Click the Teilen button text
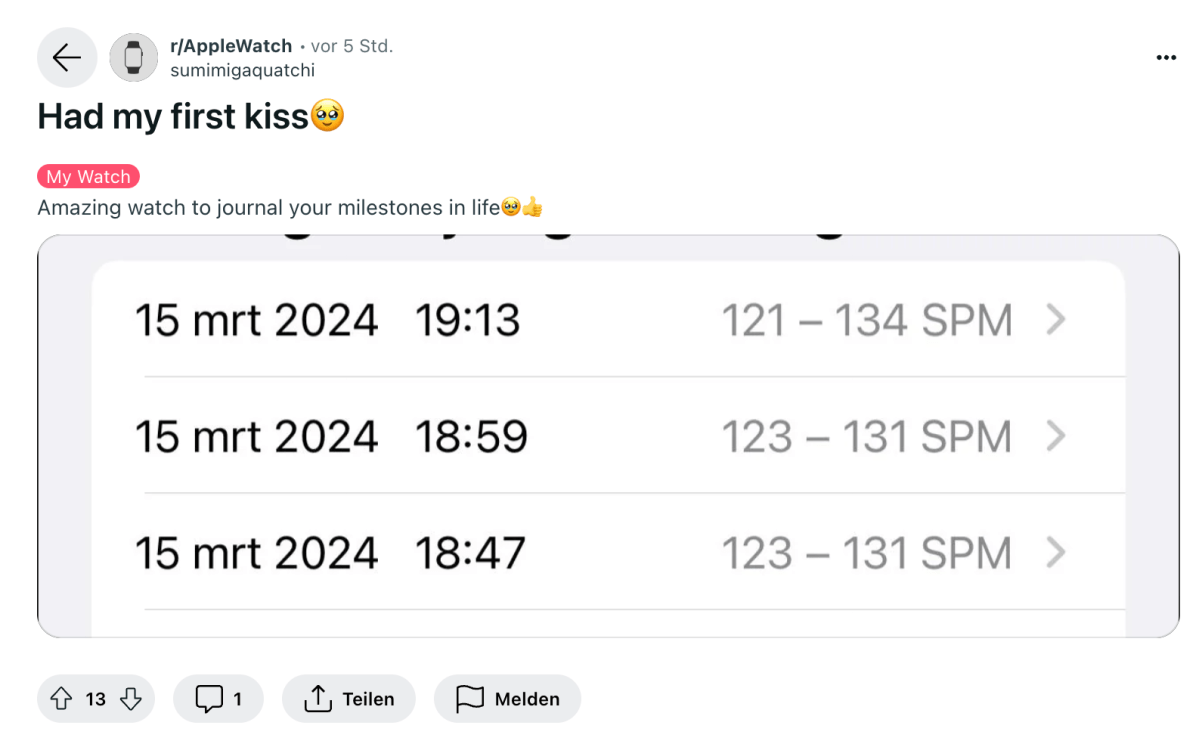Viewport: 1199px width, 744px height. point(369,699)
